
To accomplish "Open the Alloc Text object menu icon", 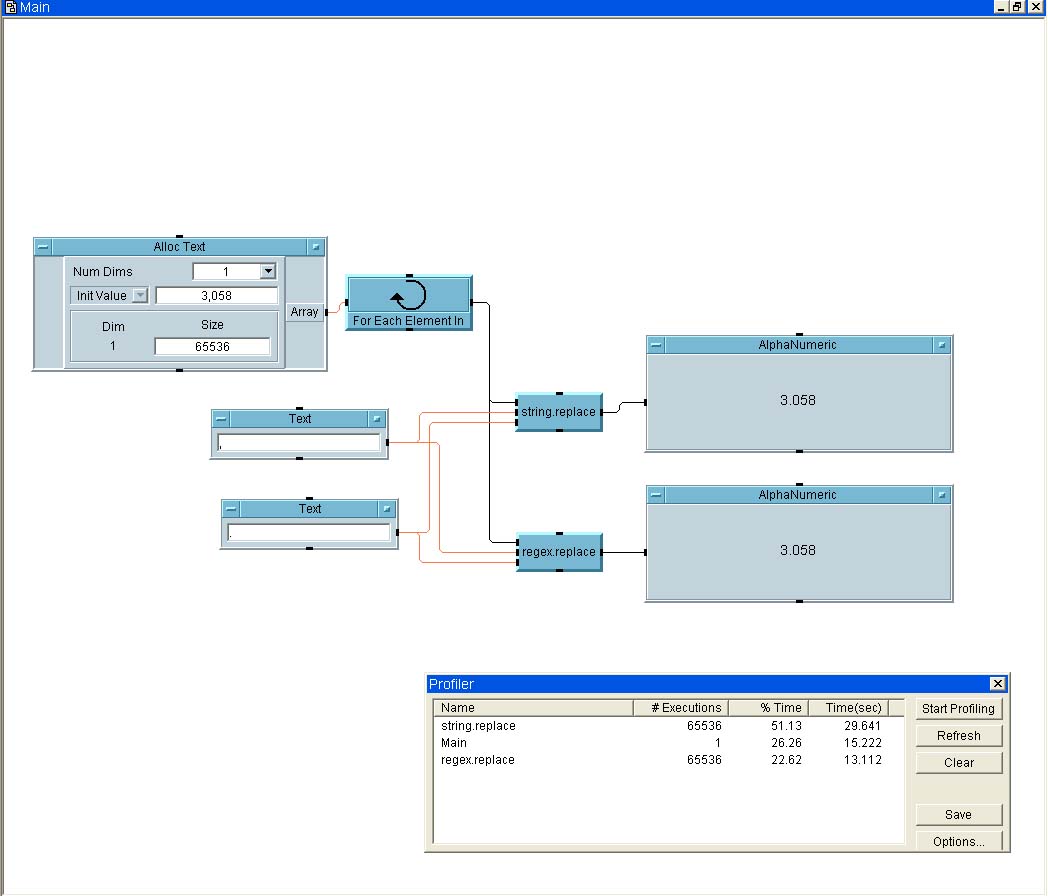I will (42, 247).
